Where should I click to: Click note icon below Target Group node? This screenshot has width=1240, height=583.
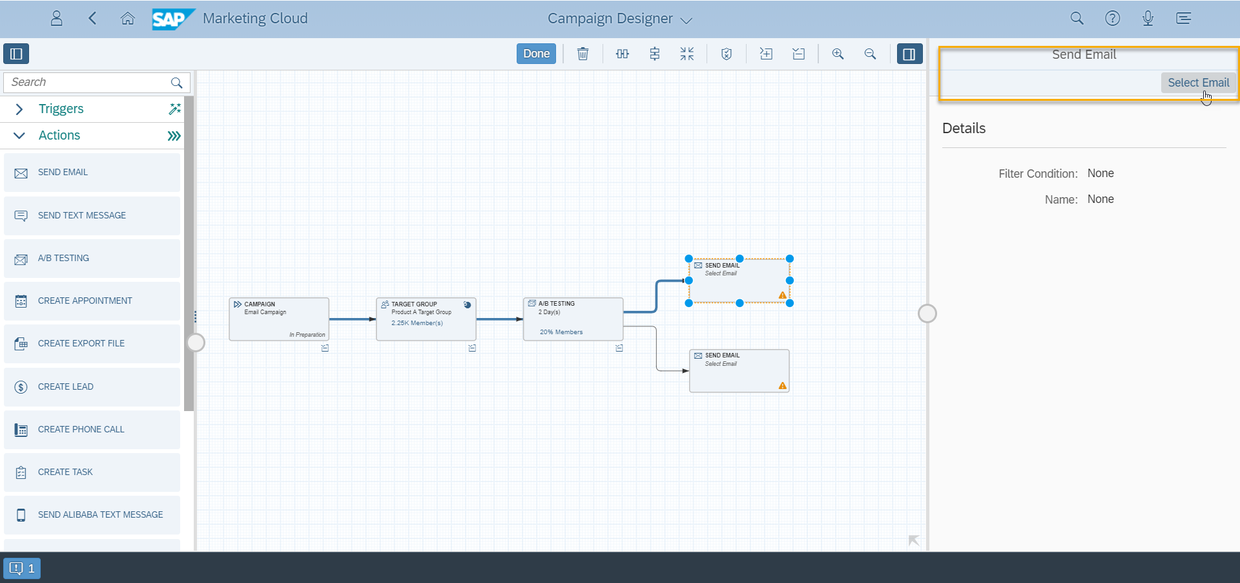[472, 348]
